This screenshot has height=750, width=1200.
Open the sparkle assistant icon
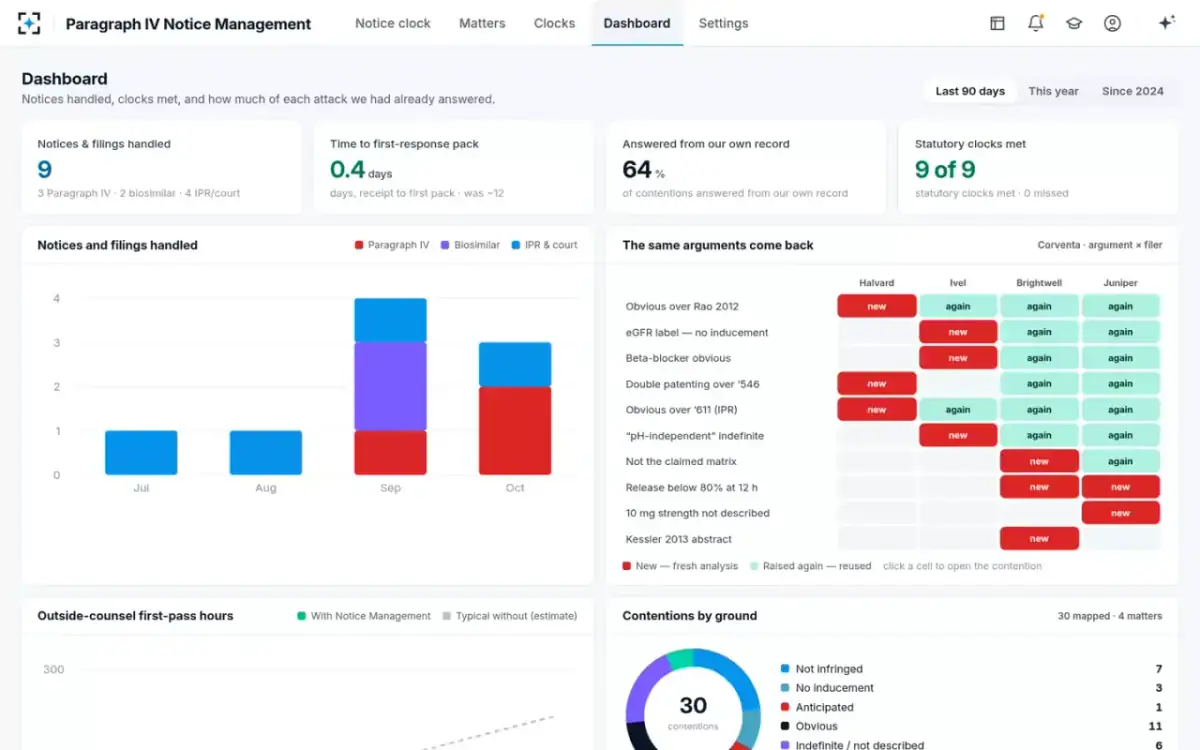coord(1166,23)
